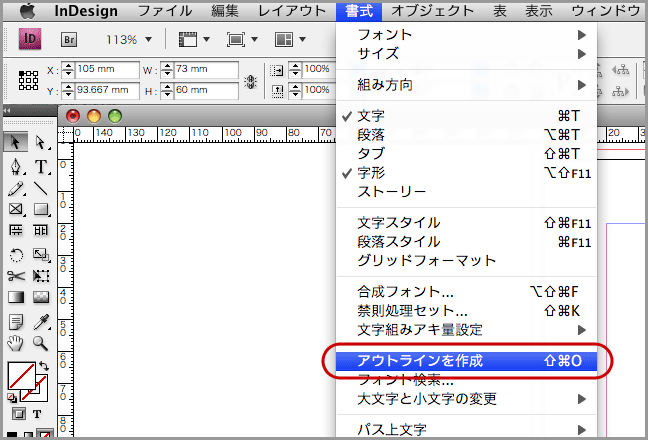Select the Hand tool
648x440 pixels.
pyautogui.click(x=16, y=343)
